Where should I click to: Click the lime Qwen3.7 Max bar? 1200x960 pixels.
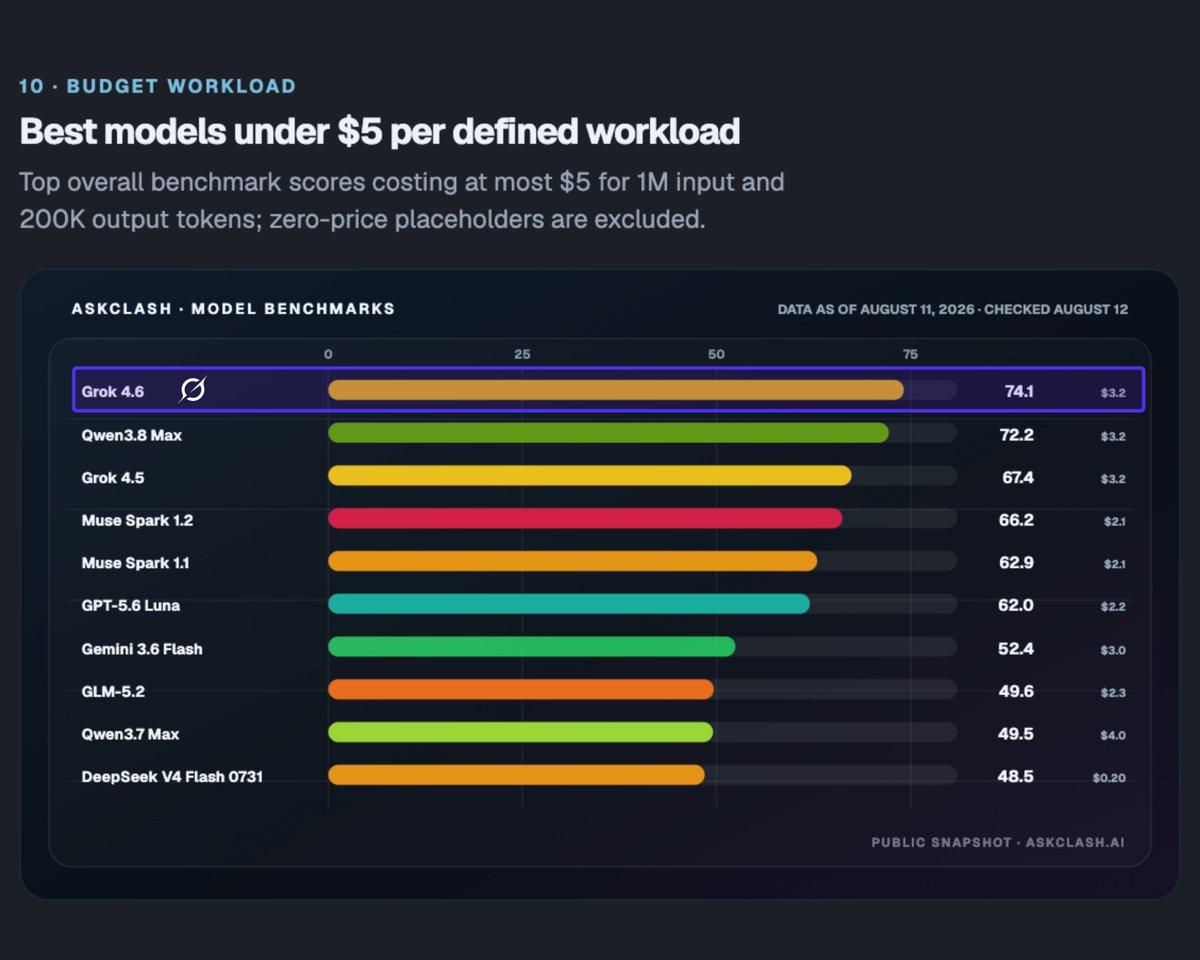520,732
